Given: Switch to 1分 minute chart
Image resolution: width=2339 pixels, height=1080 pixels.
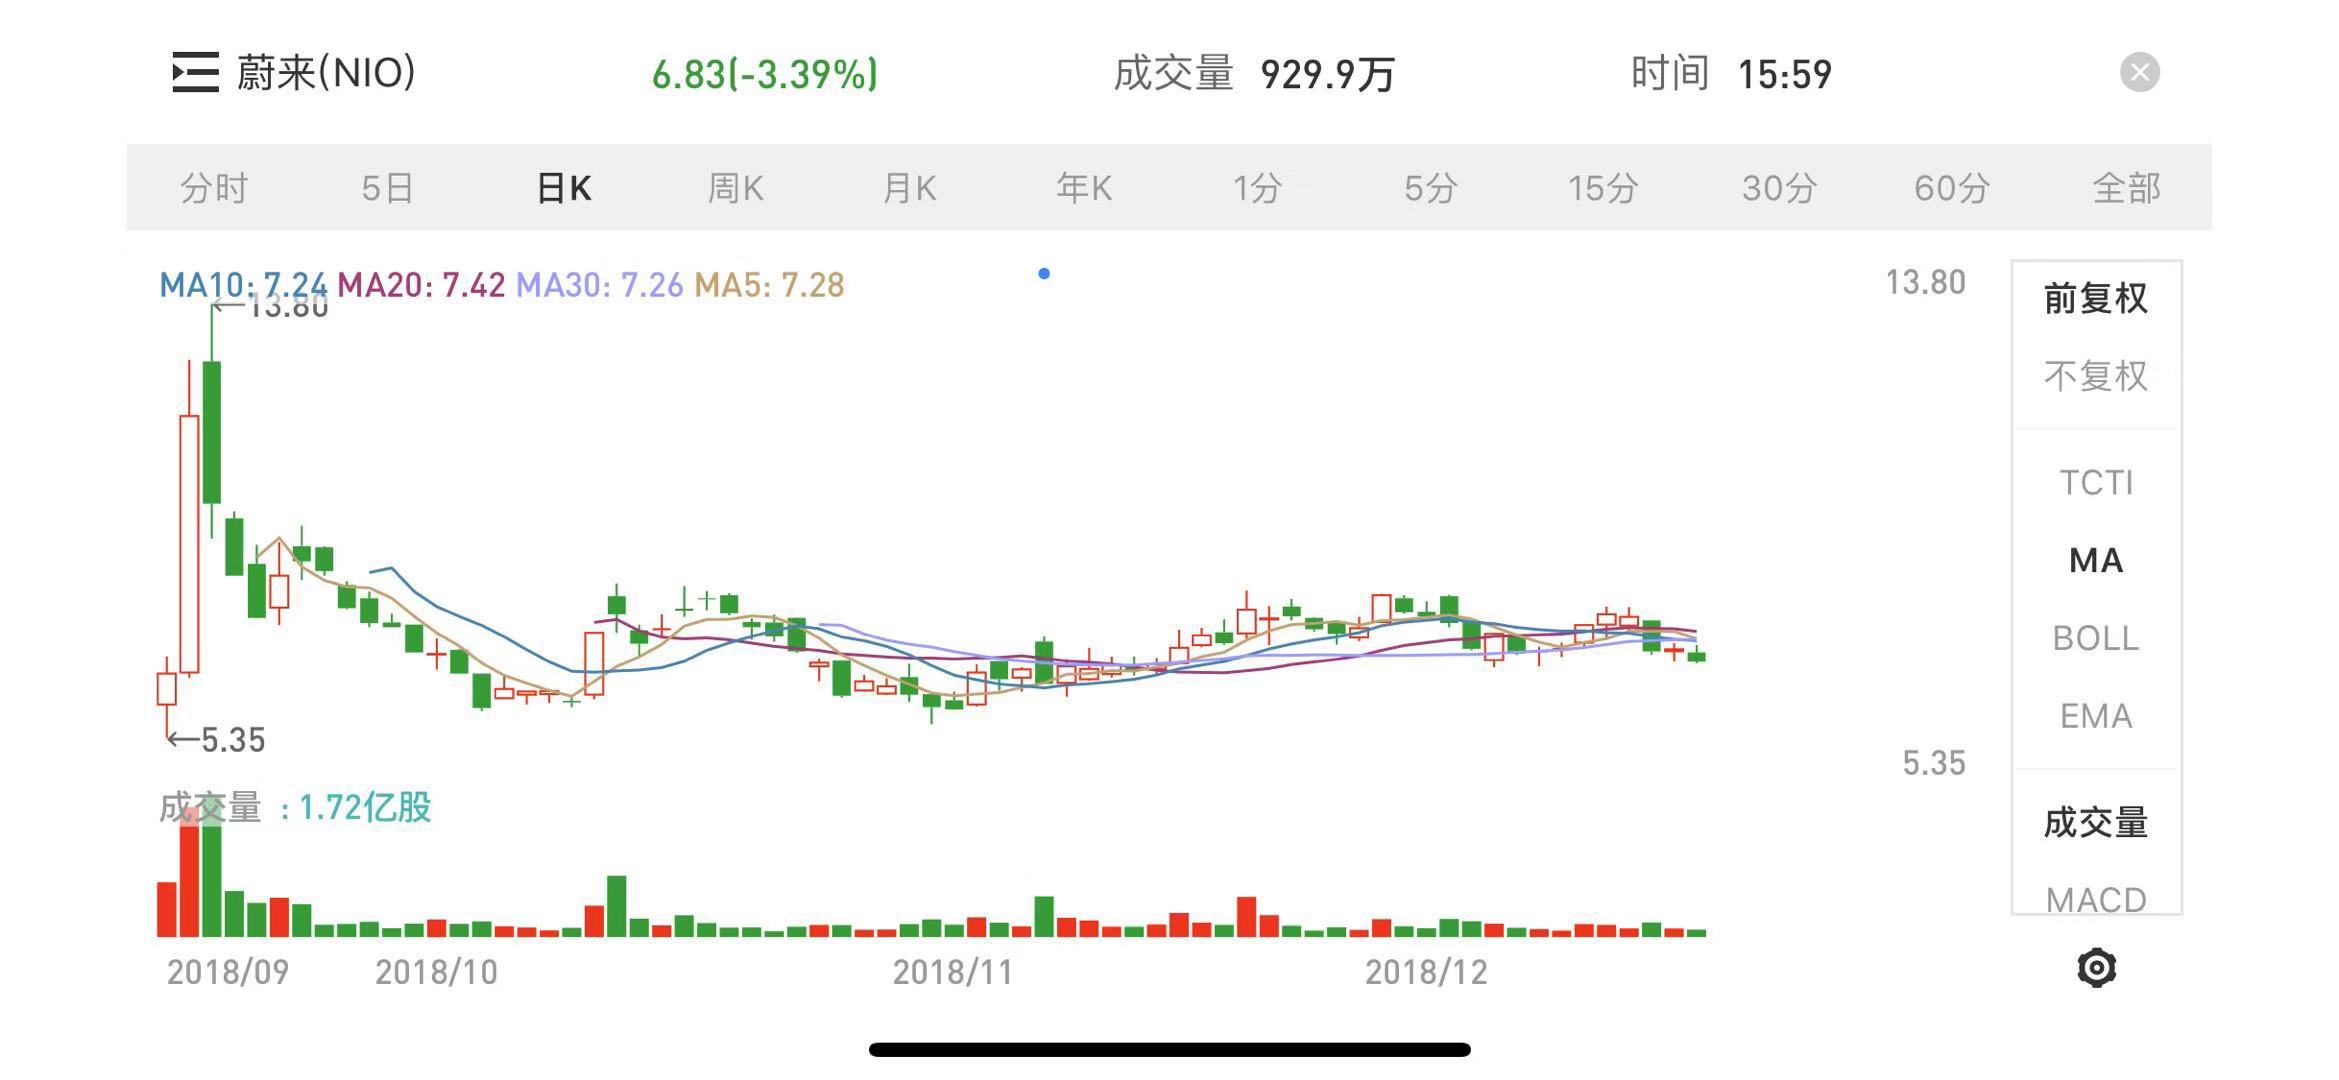Looking at the screenshot, I should (1257, 188).
